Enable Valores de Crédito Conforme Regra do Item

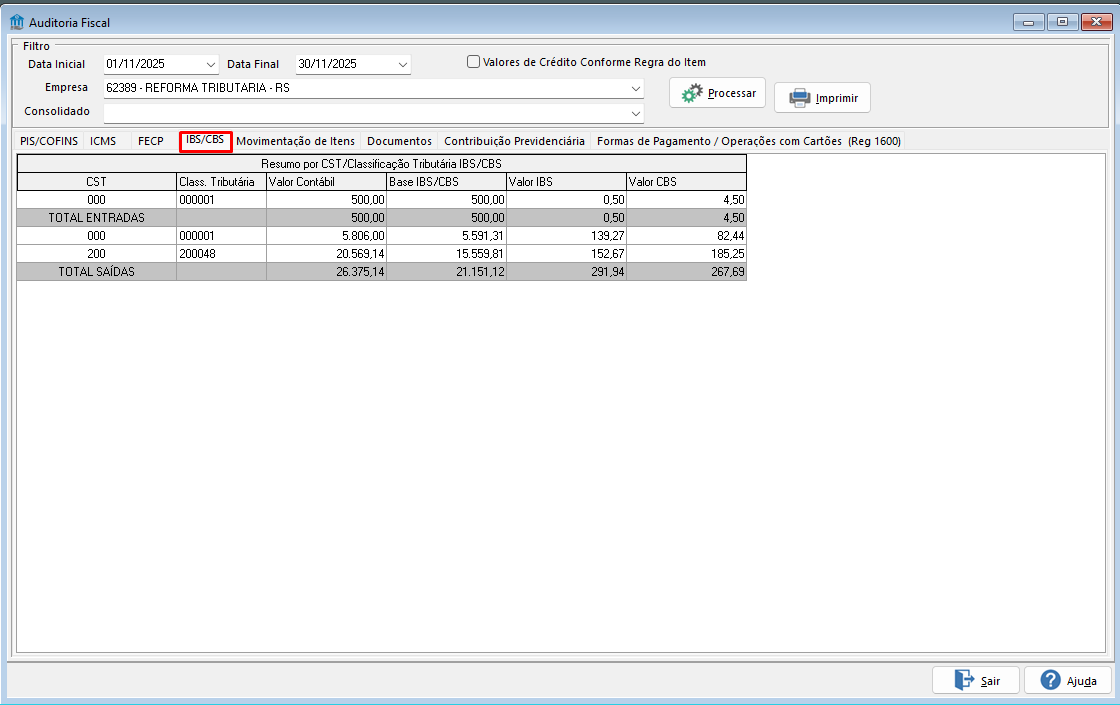473,62
